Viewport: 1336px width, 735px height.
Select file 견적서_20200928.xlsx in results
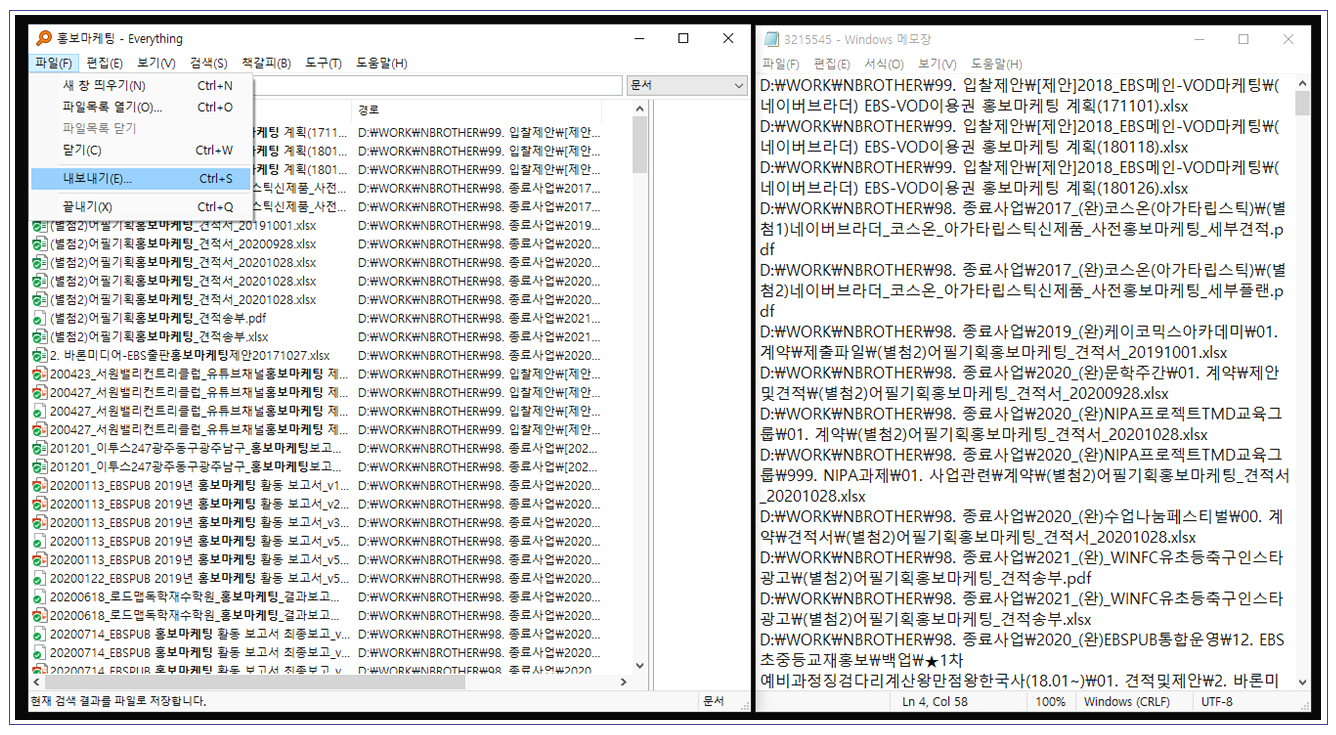[x=183, y=243]
